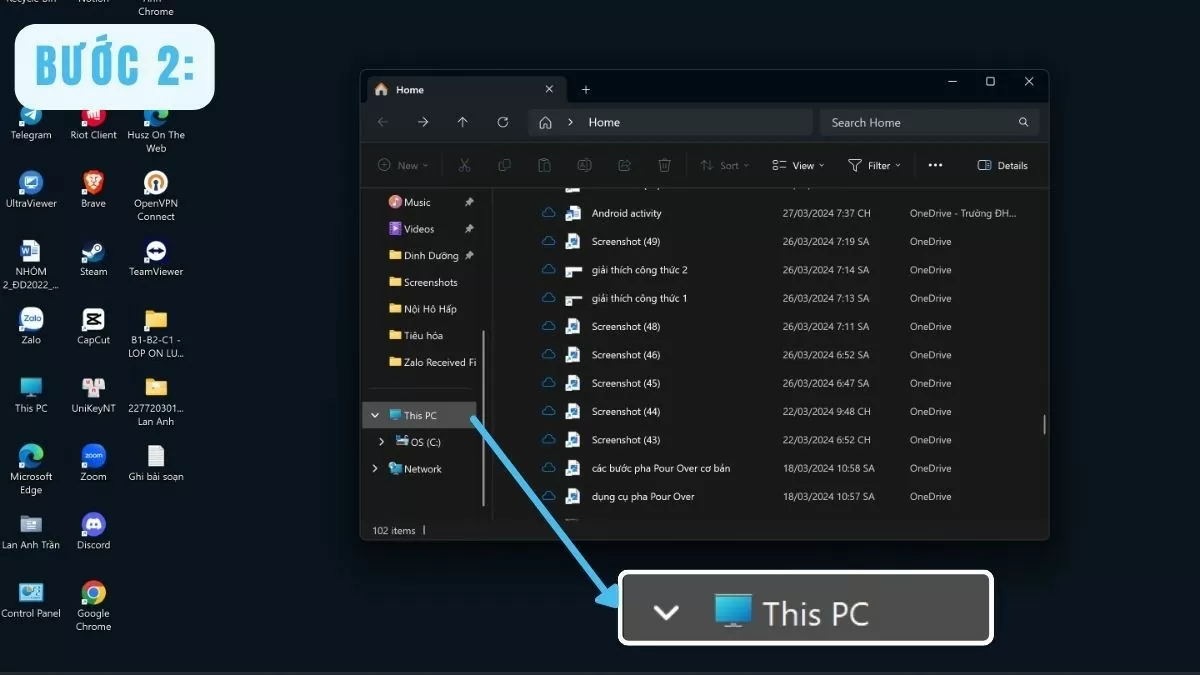Click the Paste toolbar icon
Screen dimensions: 1200x675
[x=544, y=165]
